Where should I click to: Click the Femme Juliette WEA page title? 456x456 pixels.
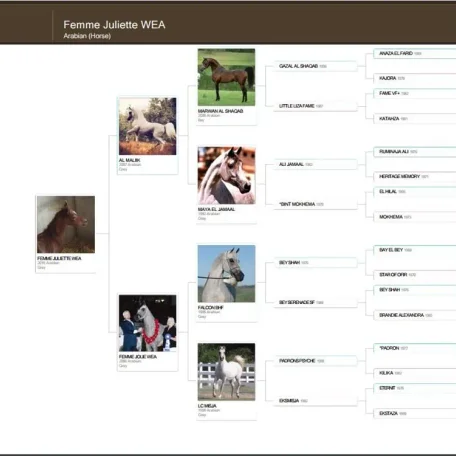(114, 25)
